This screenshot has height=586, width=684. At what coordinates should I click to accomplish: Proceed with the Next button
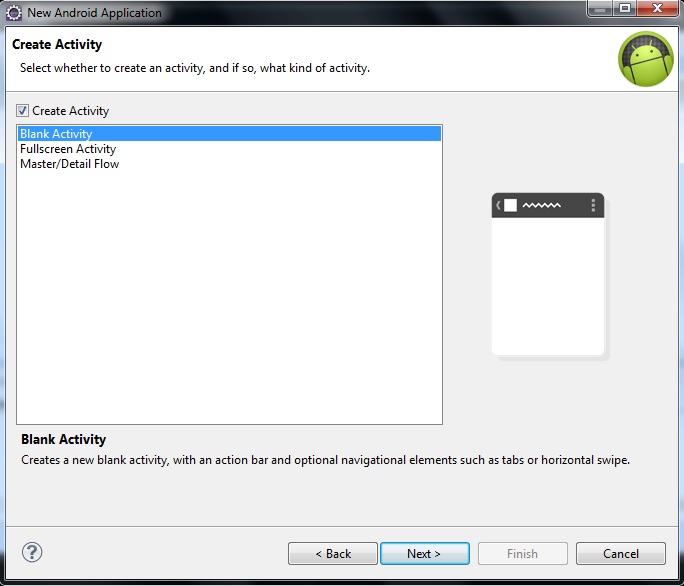point(425,554)
